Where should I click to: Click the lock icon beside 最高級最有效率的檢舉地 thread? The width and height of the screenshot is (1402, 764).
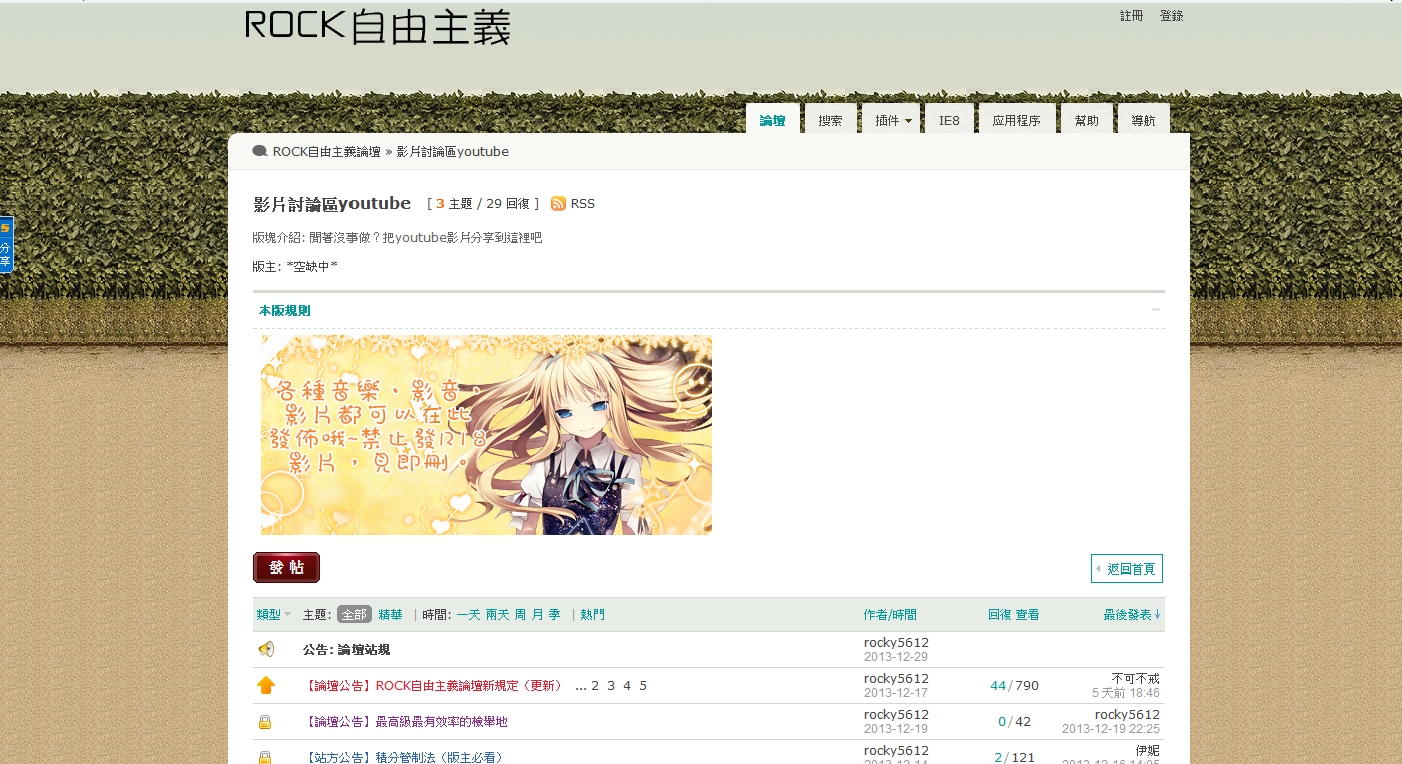point(265,722)
